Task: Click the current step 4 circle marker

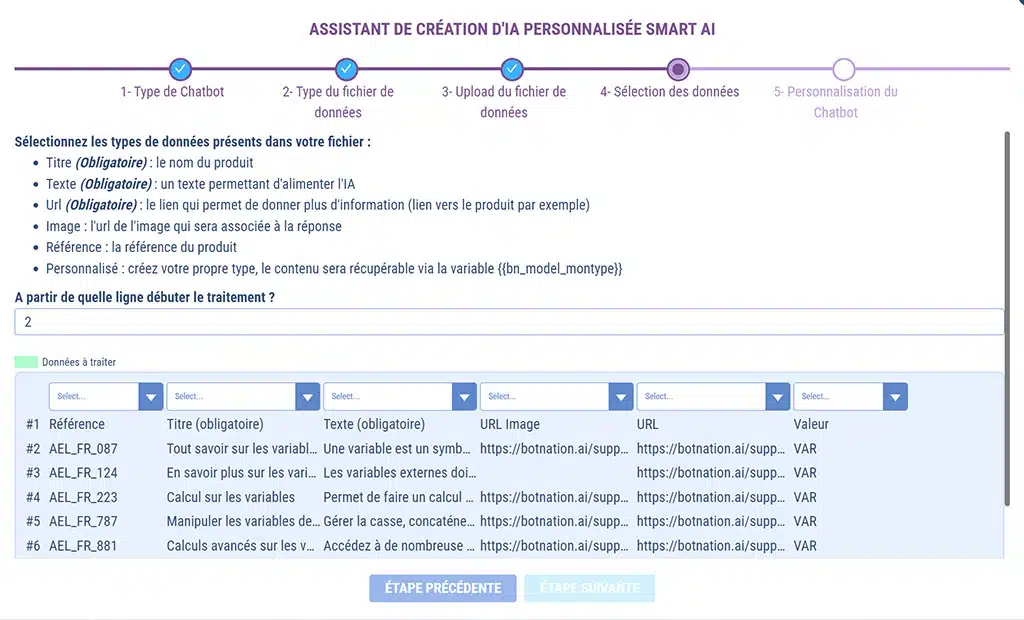Action: (678, 69)
